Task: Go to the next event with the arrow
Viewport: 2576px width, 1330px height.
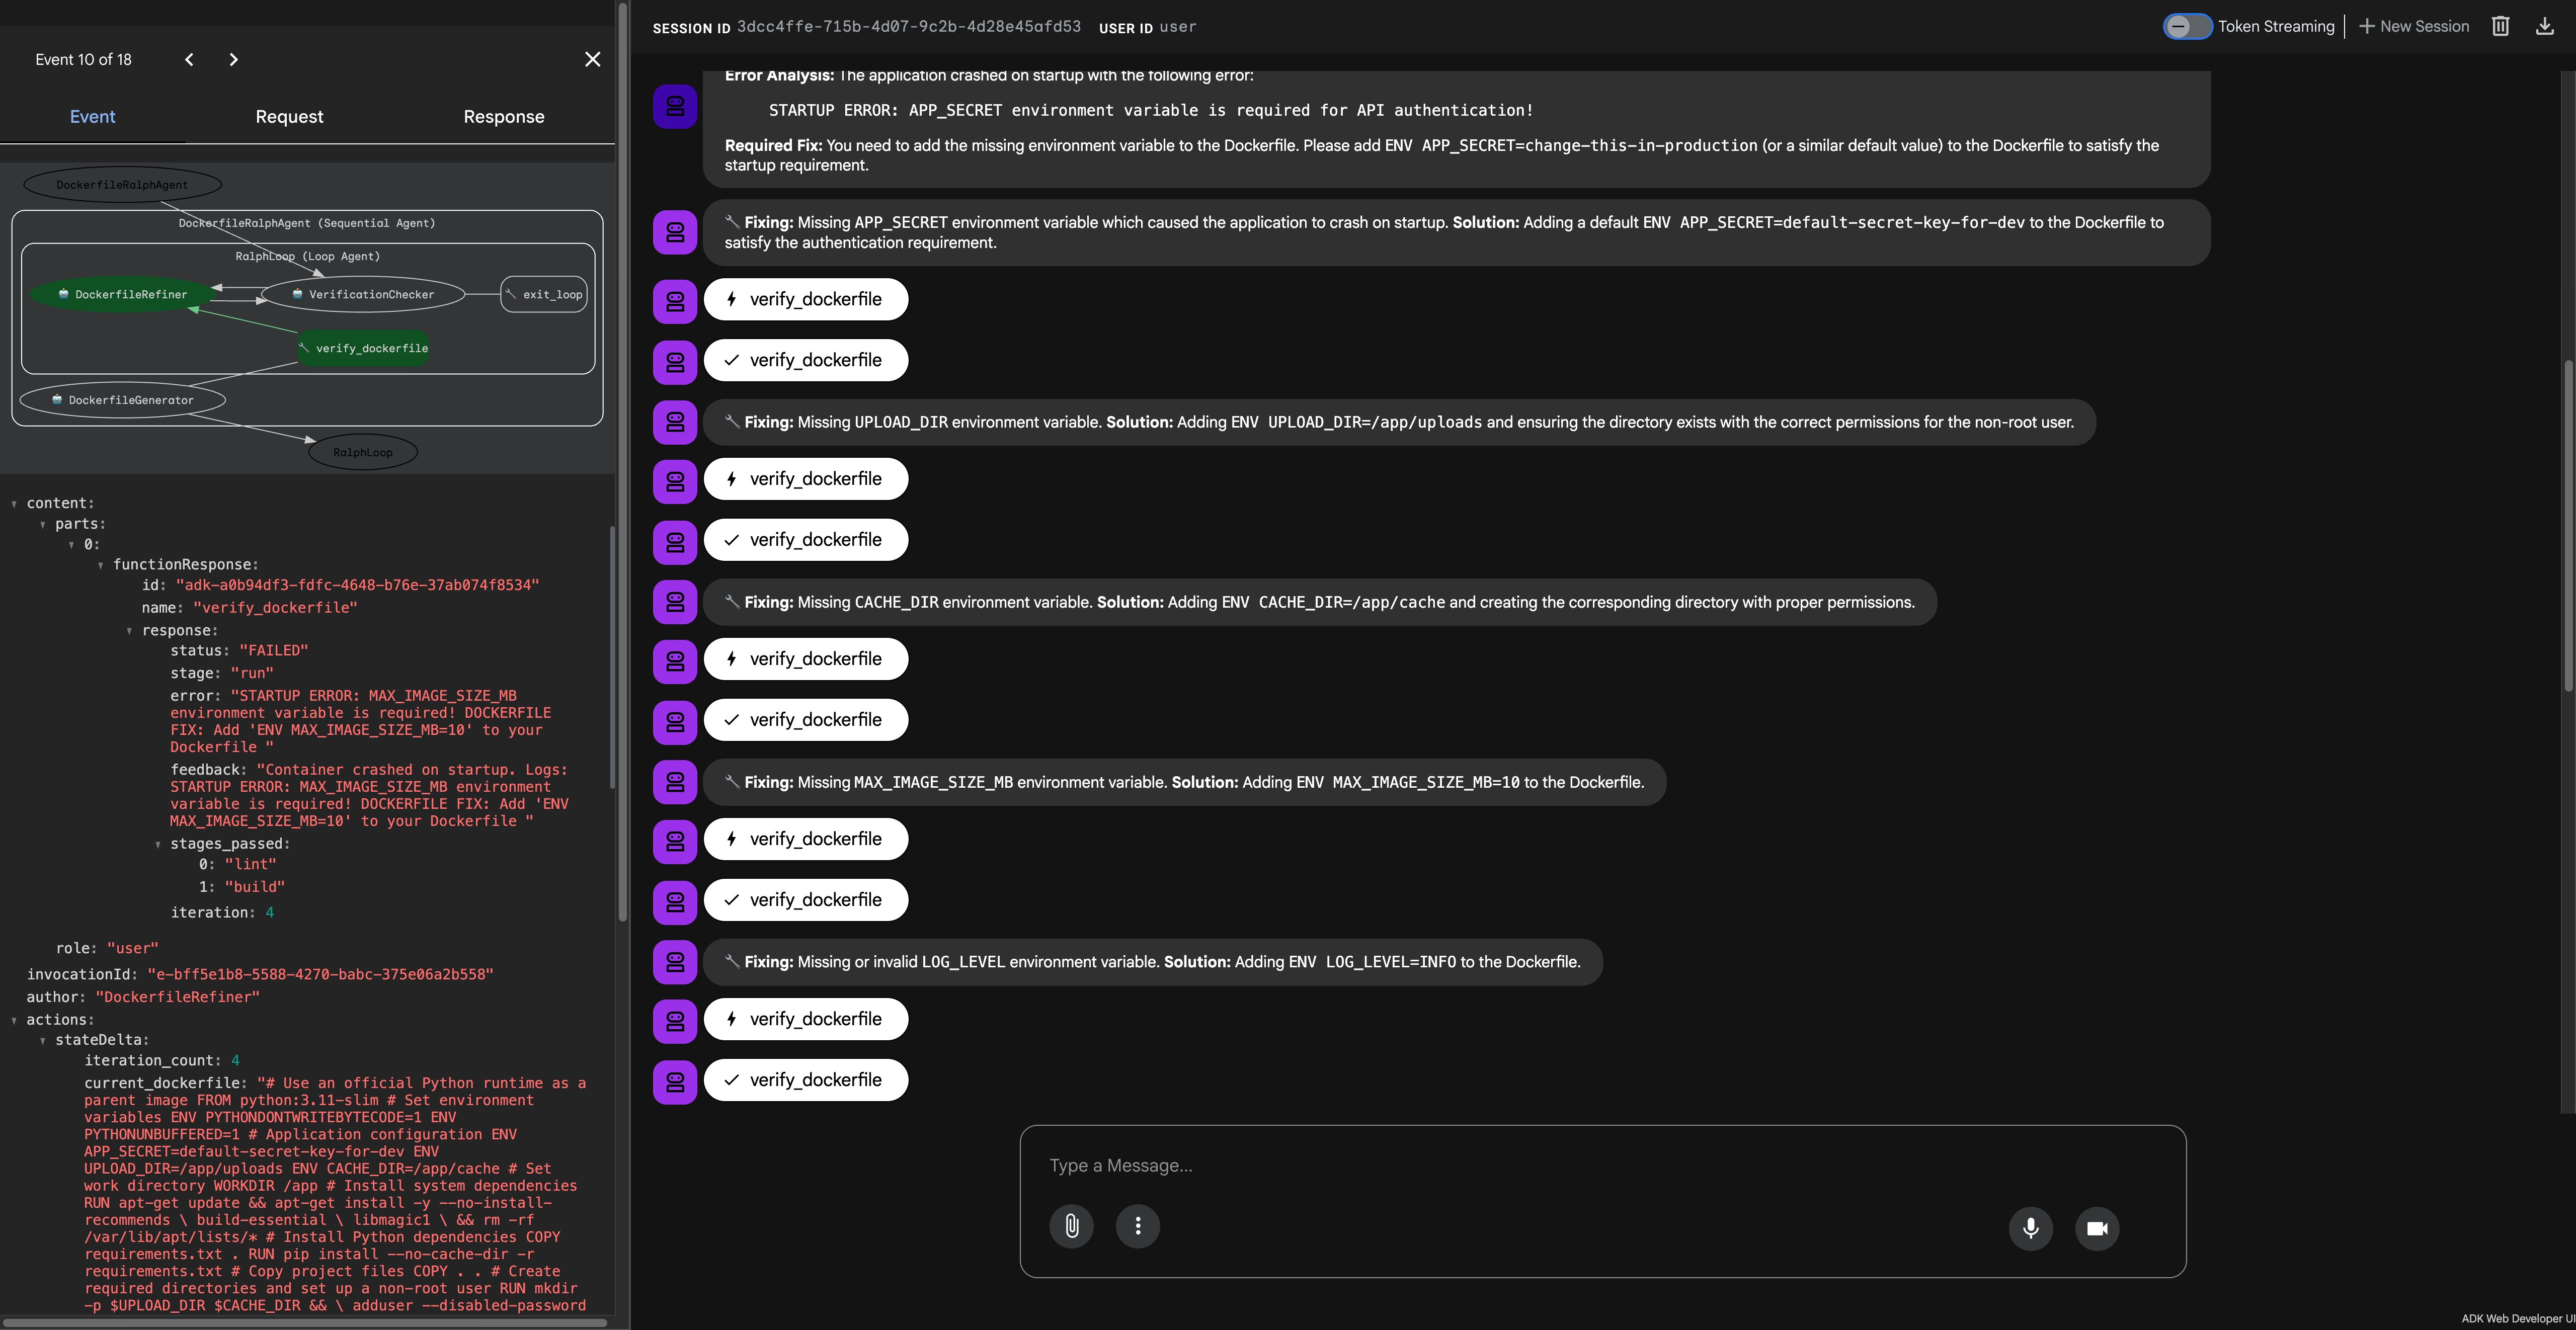Action: pos(233,59)
